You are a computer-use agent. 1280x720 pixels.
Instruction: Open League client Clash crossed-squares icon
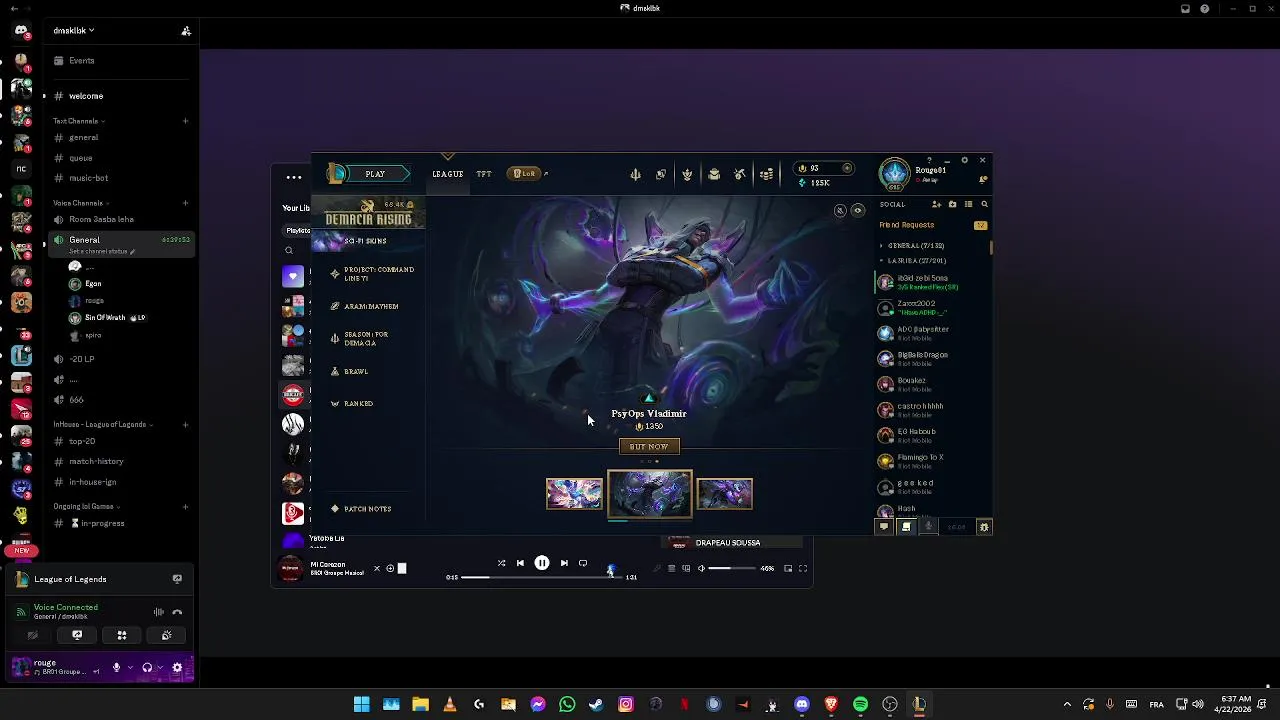pyautogui.click(x=661, y=174)
